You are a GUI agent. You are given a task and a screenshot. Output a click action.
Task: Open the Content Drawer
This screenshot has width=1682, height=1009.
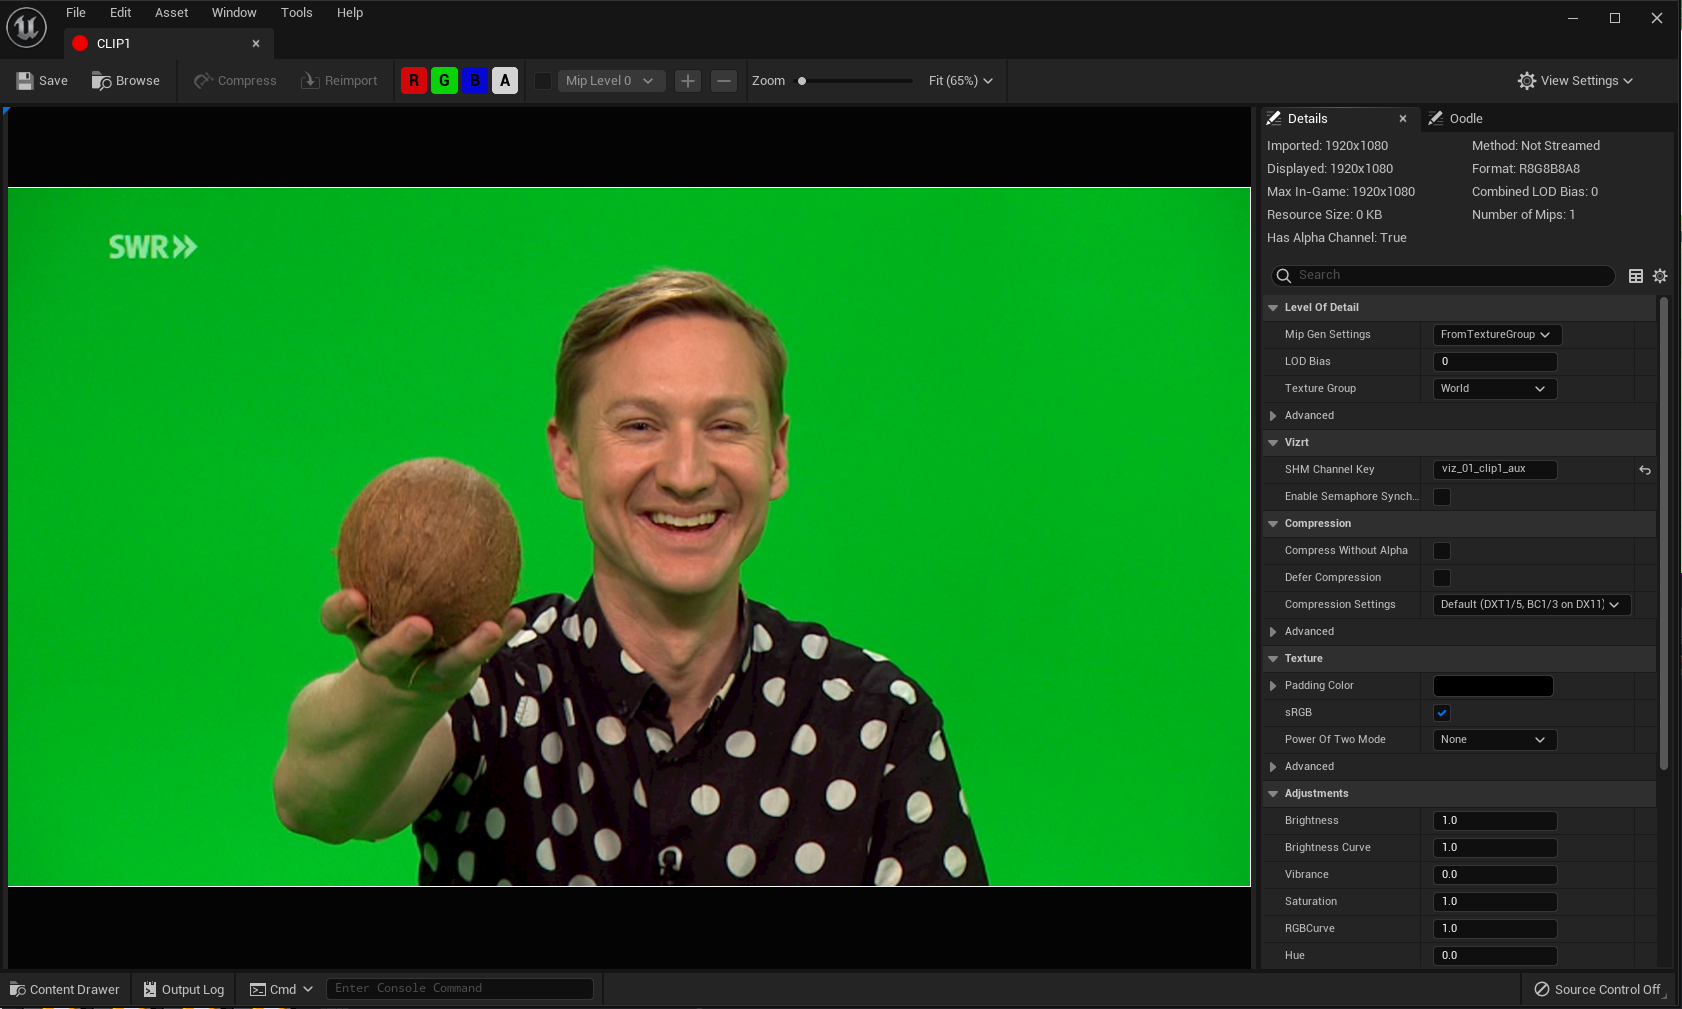point(65,989)
